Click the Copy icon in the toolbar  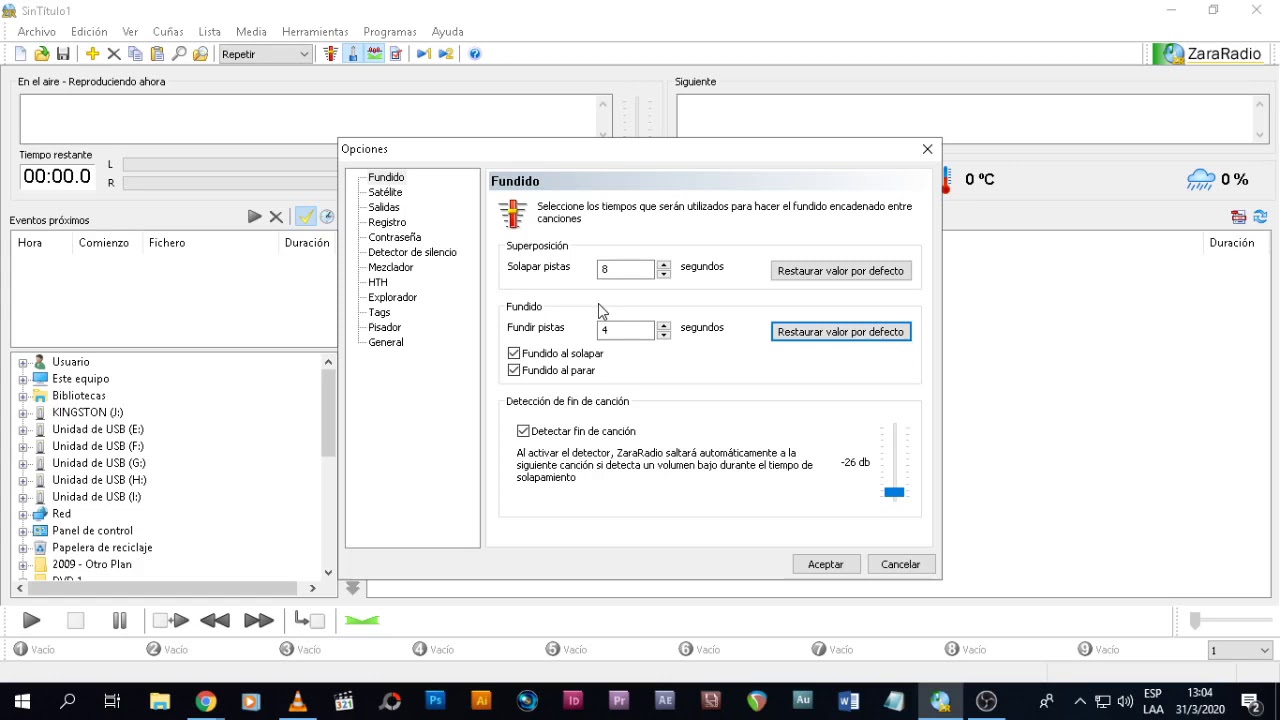point(135,54)
